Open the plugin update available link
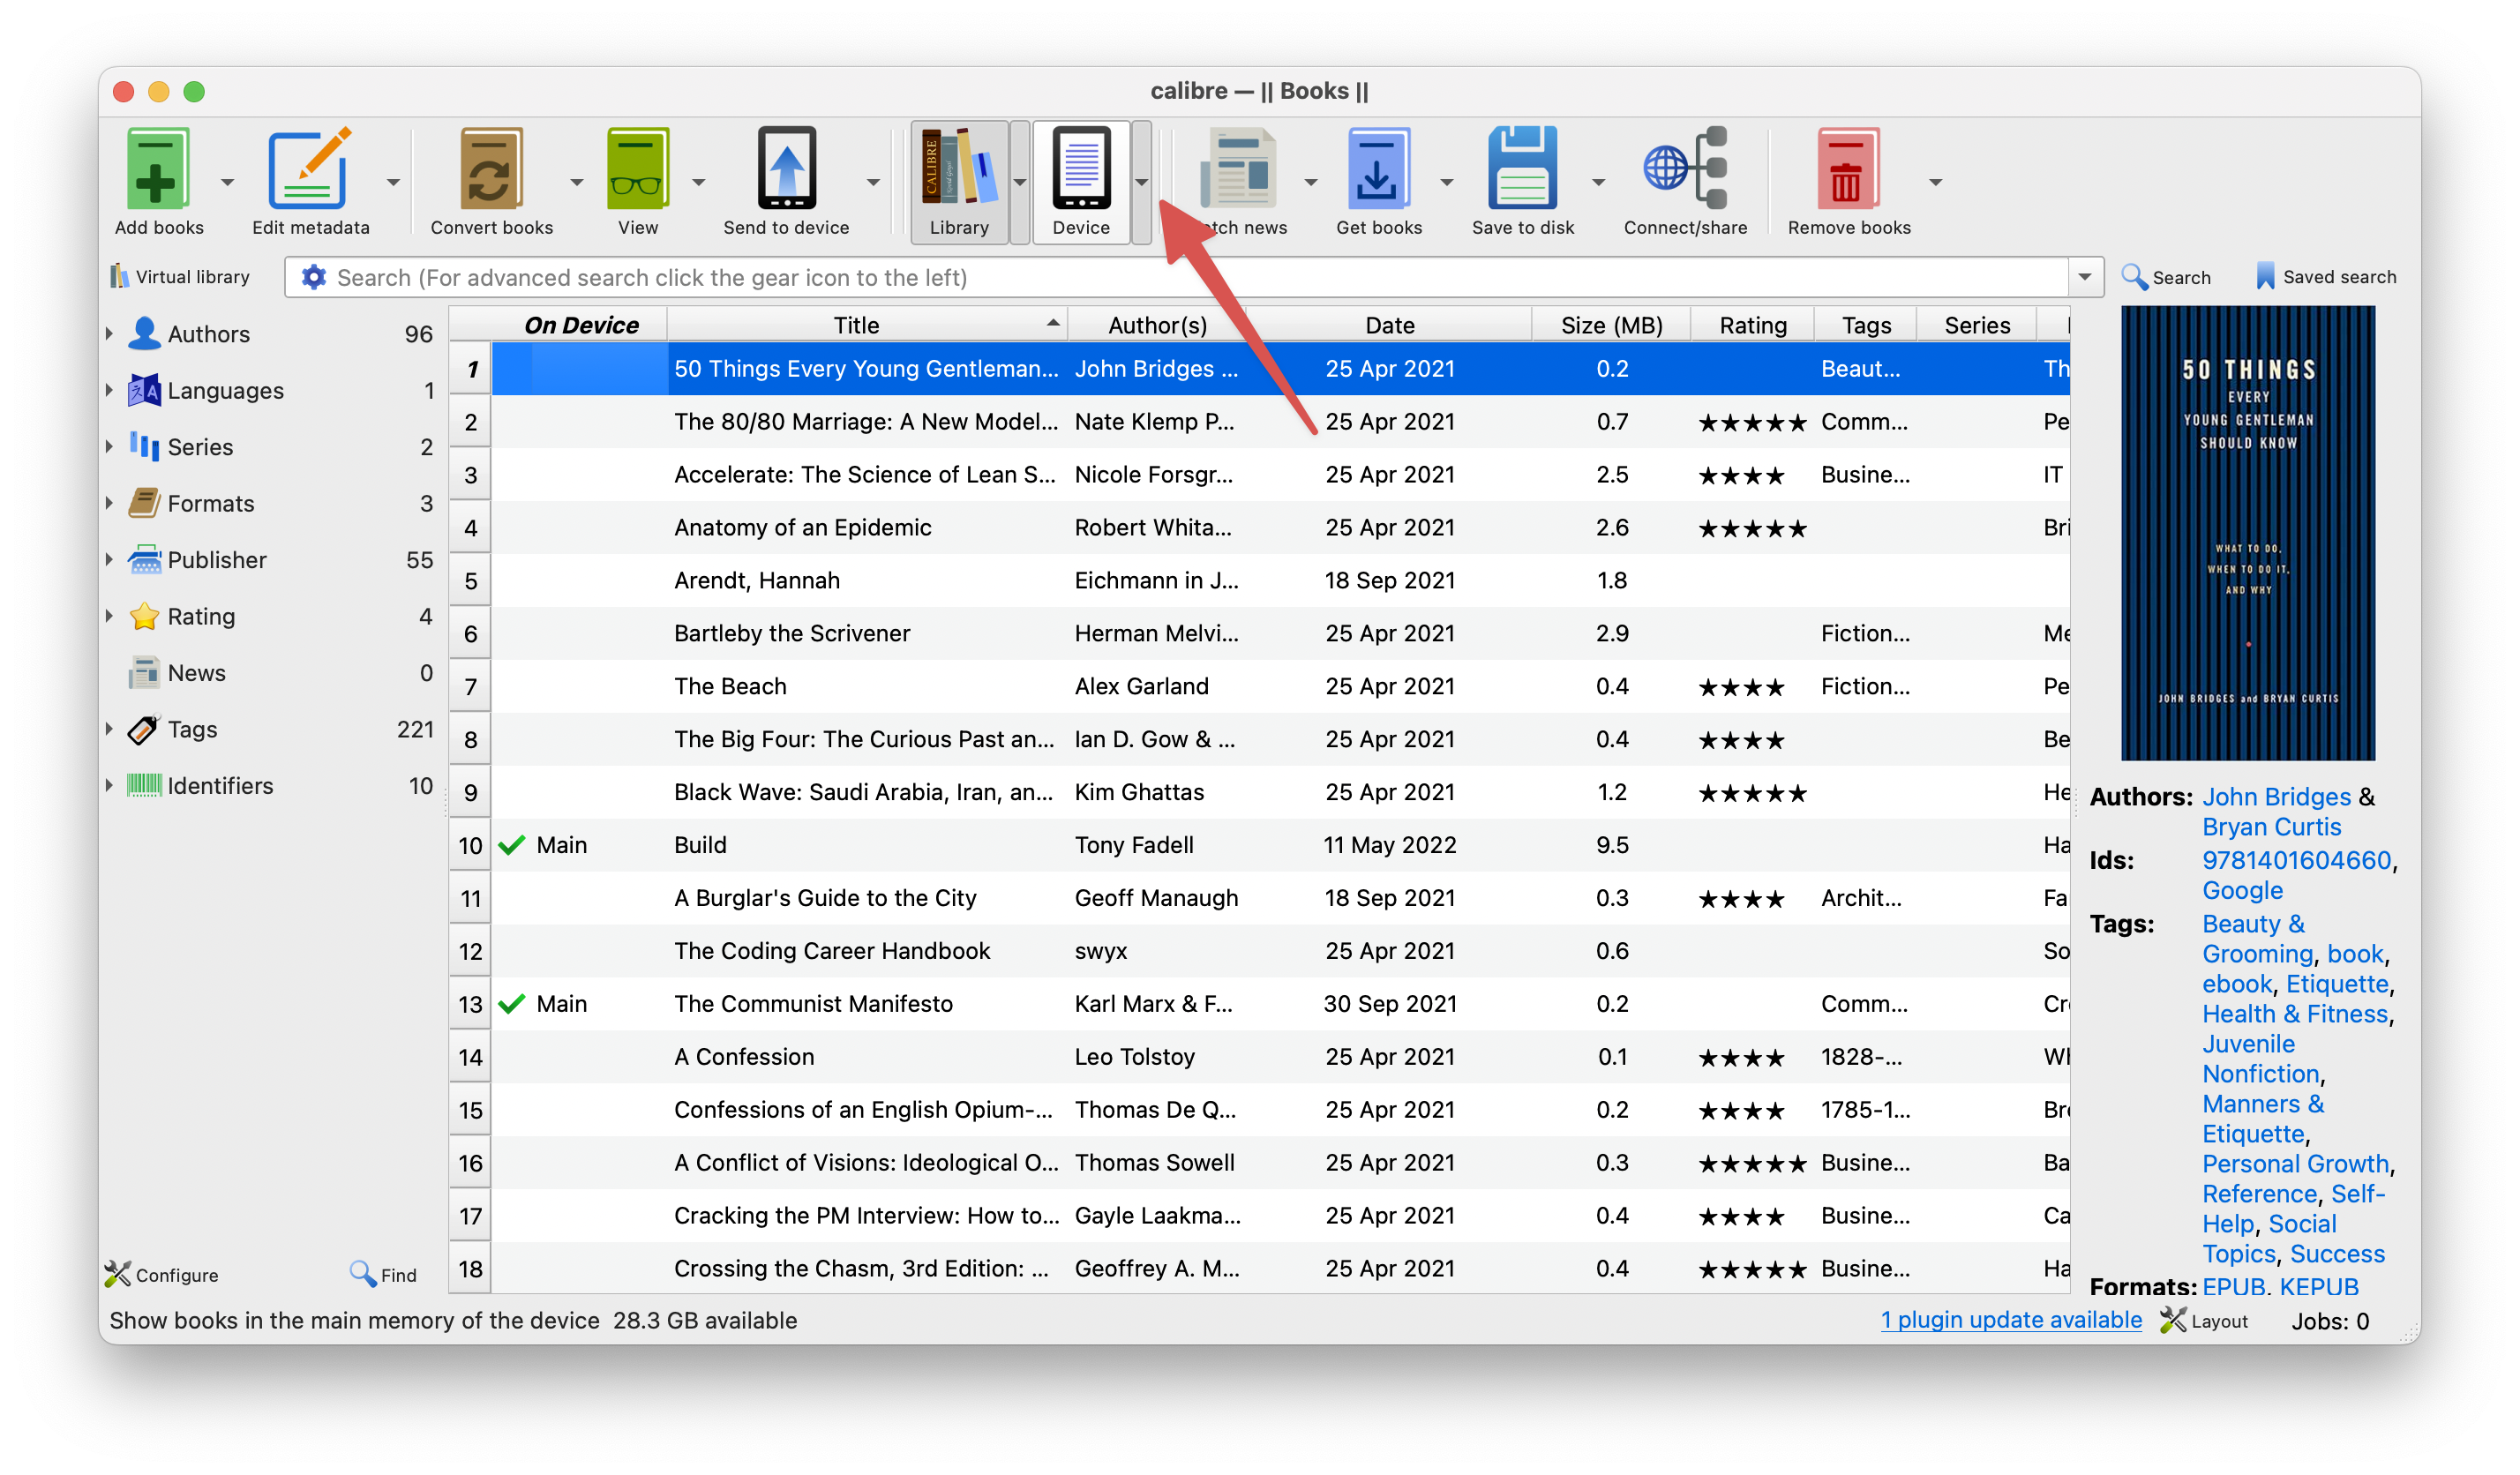2520x1475 pixels. tap(2010, 1320)
